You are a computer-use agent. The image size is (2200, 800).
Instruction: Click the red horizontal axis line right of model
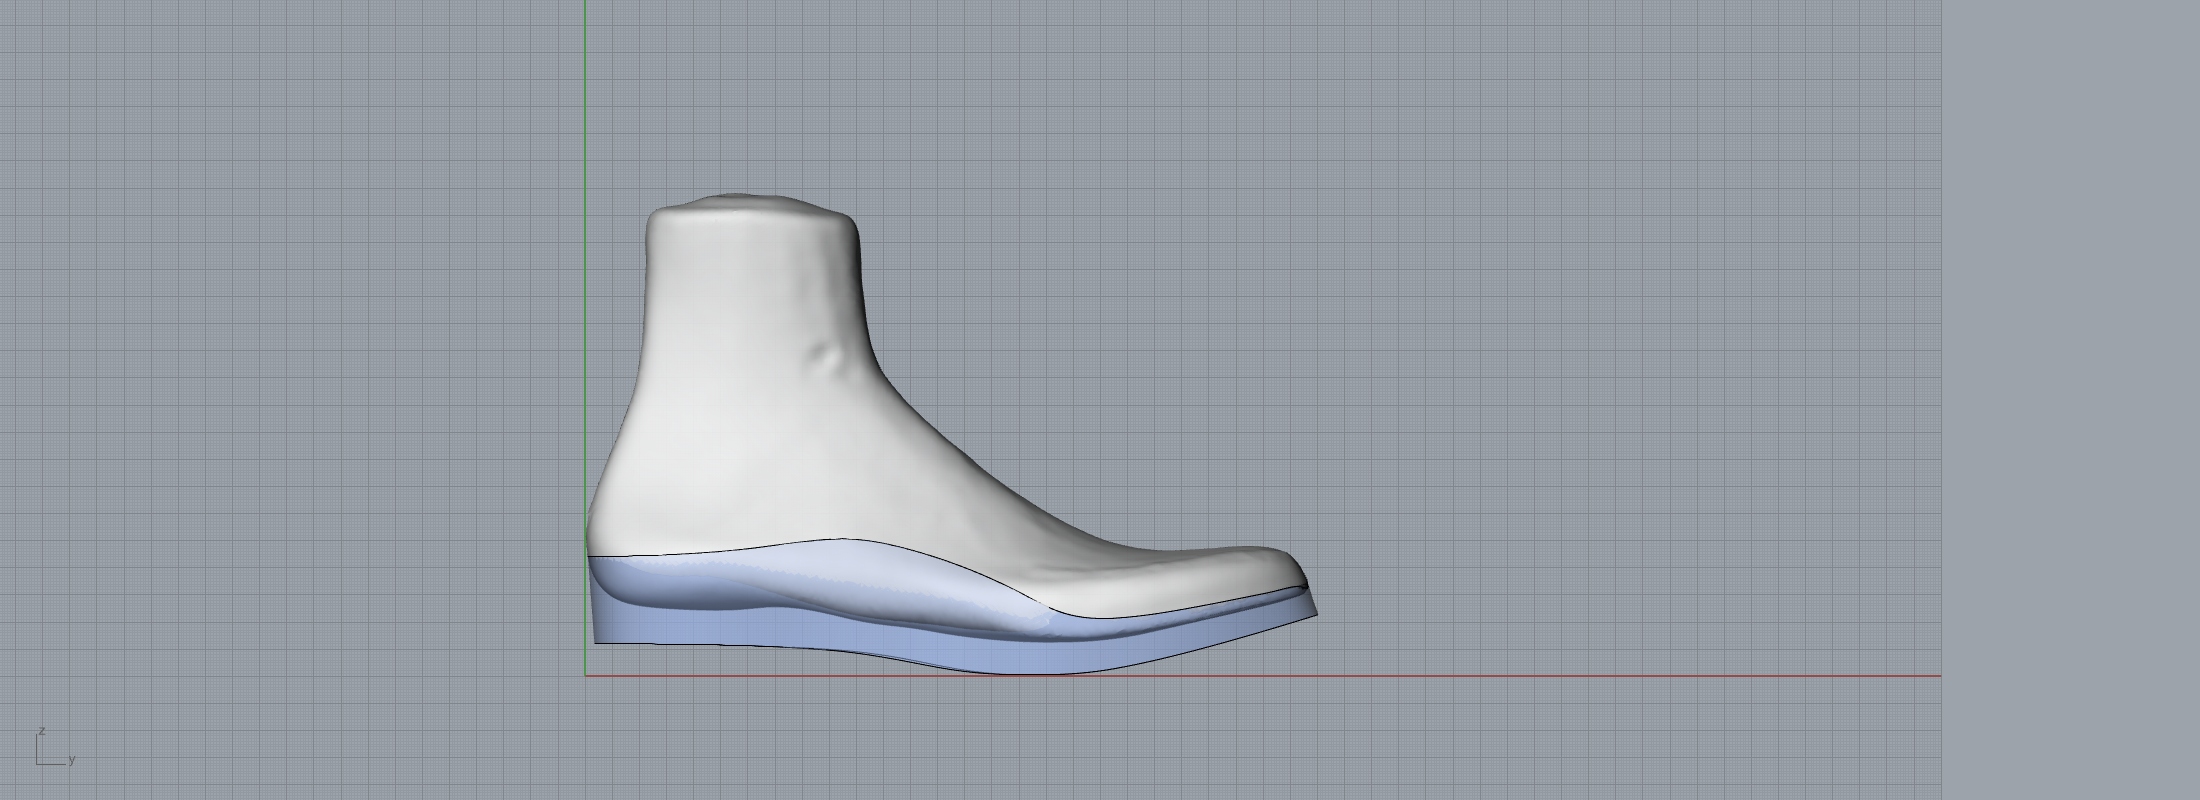1600,676
